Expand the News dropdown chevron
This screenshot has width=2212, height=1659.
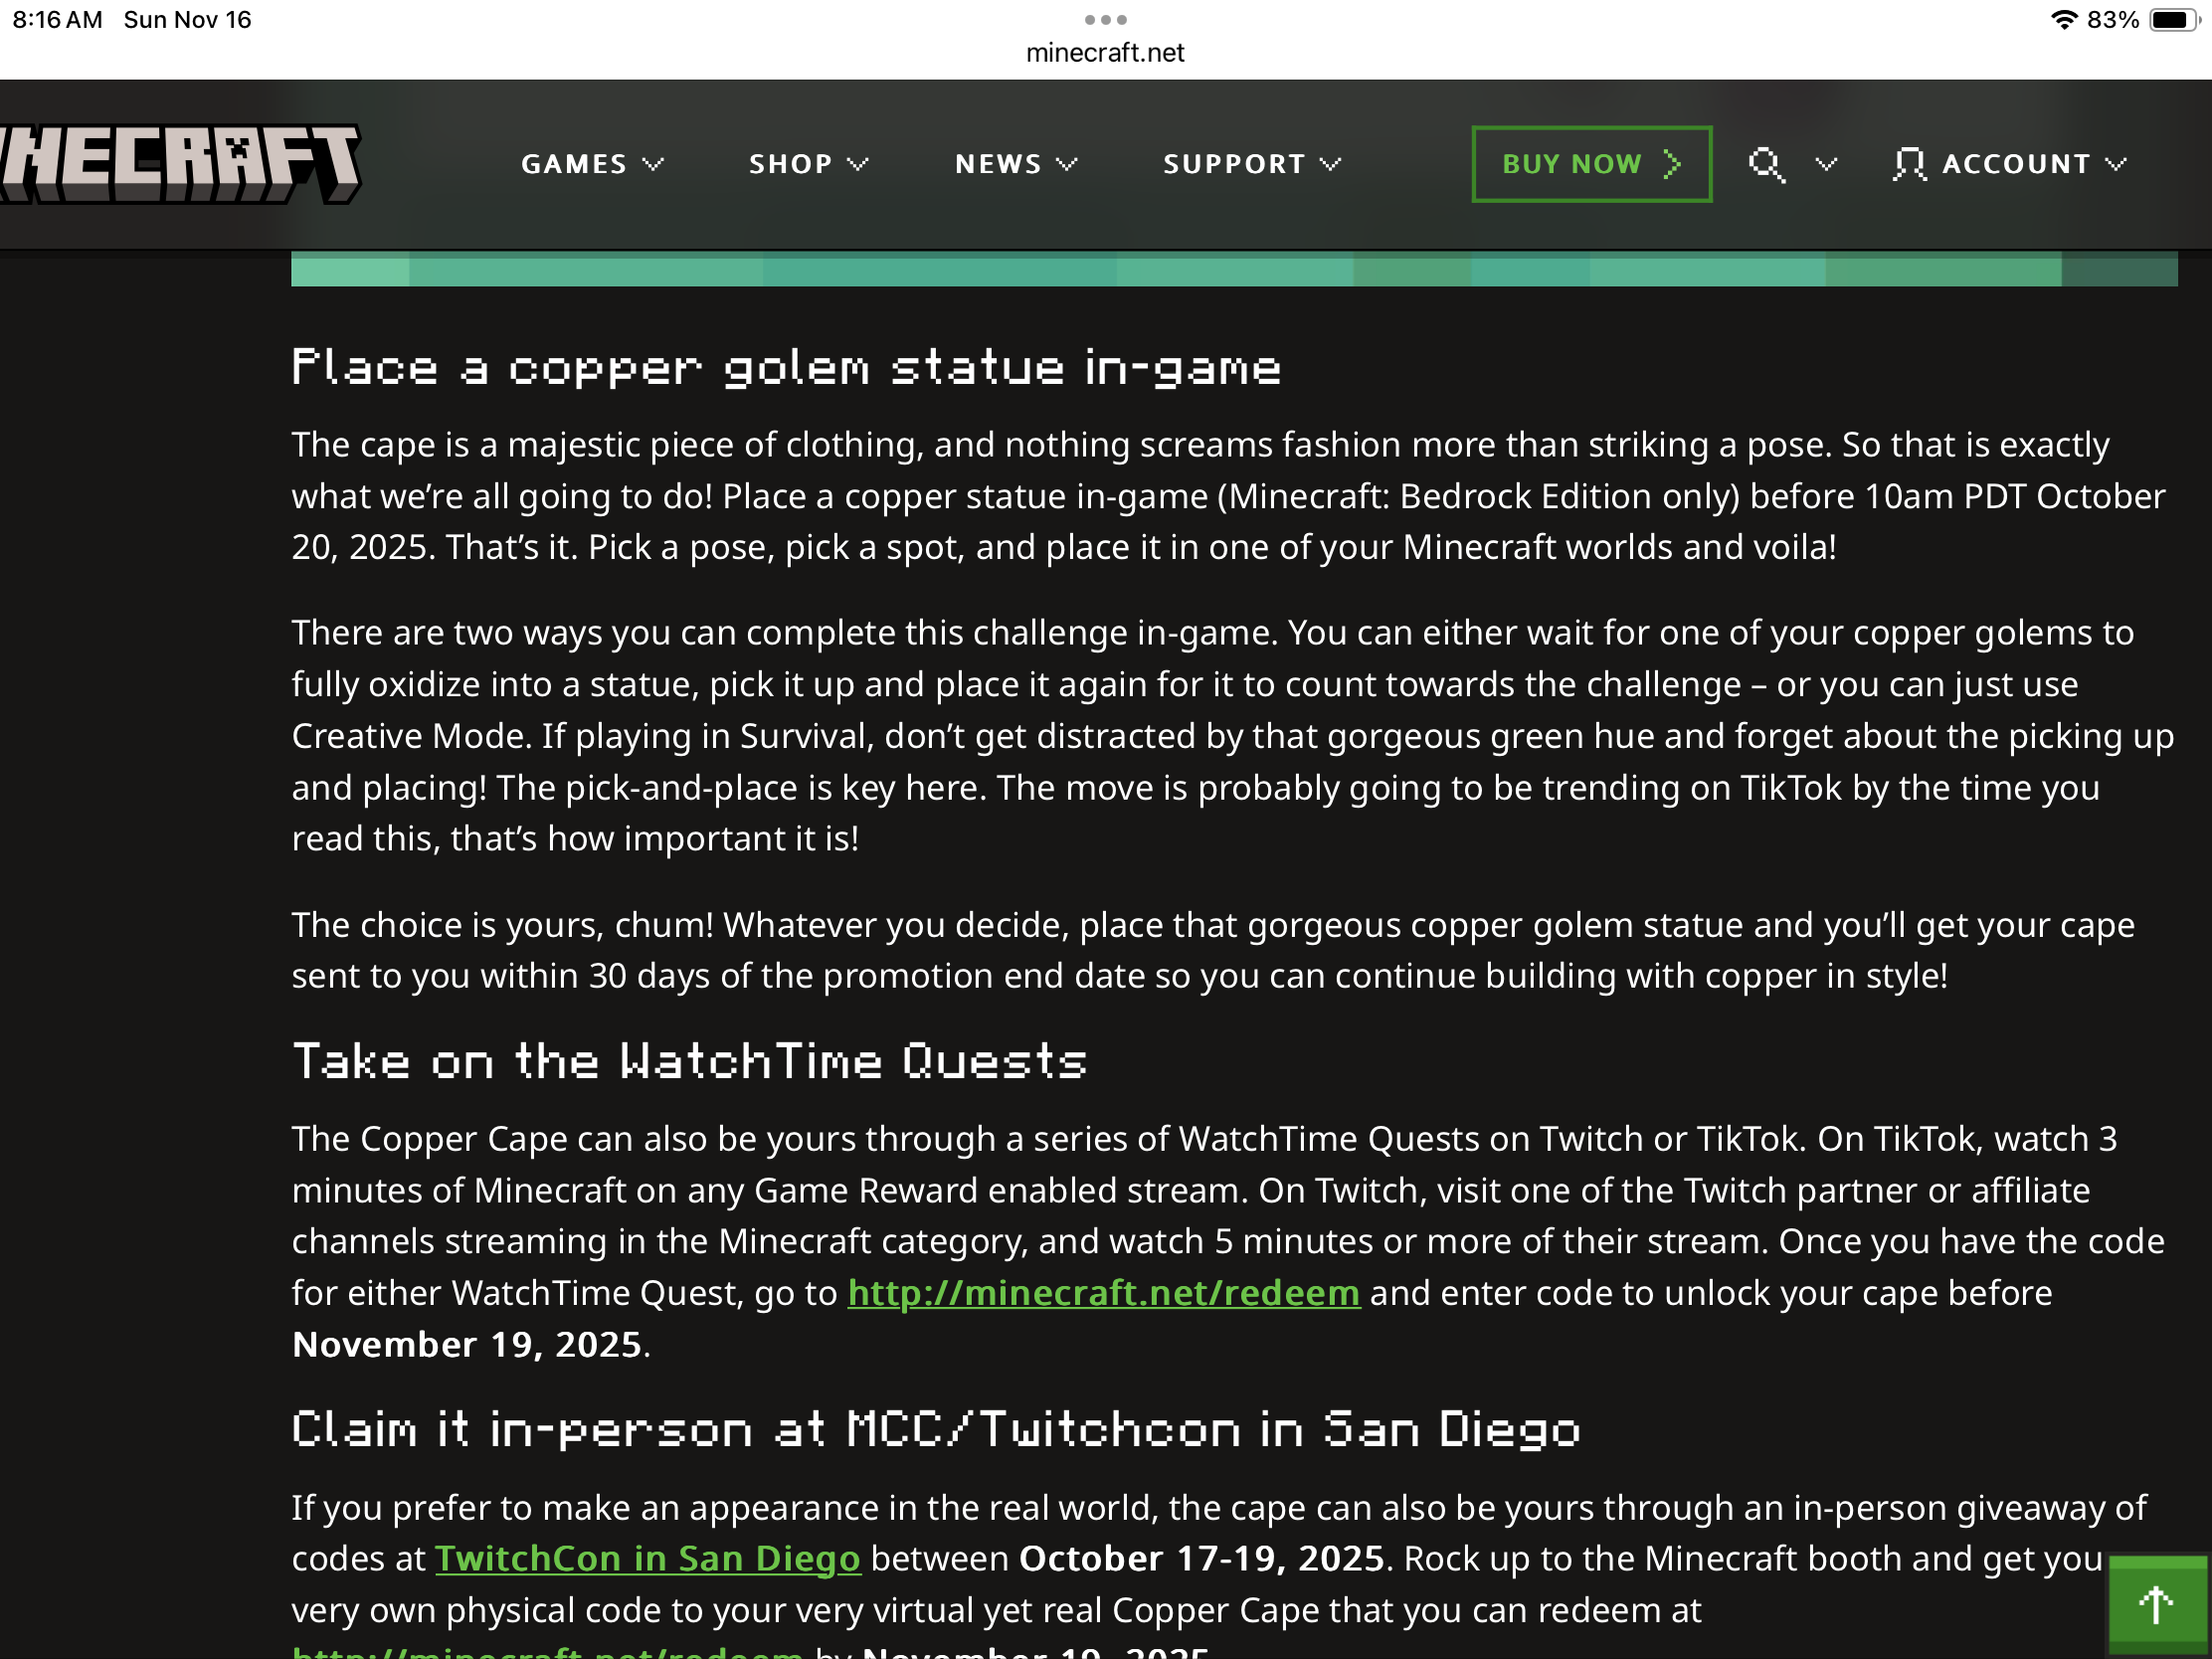1067,164
